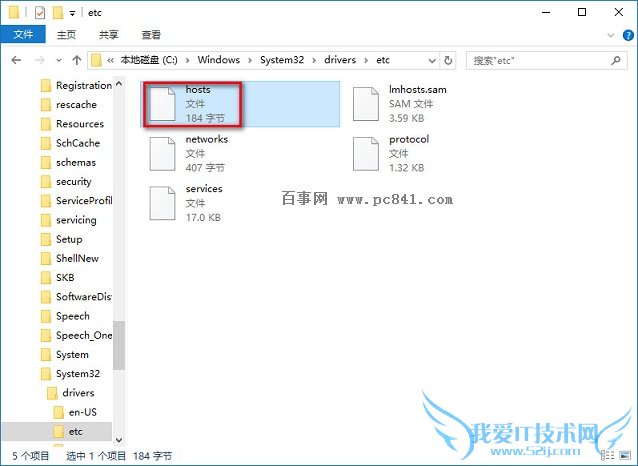Expand the chevron after System32 in path
Screen dimensions: 638x466
314,61
